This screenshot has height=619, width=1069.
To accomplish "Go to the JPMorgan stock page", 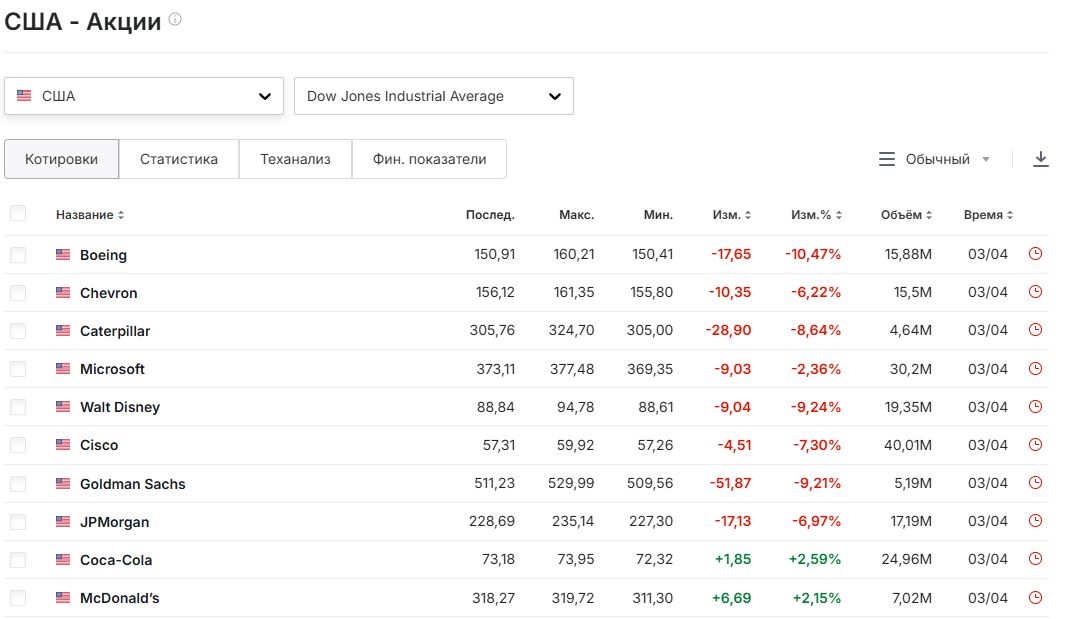I will pyautogui.click(x=114, y=522).
